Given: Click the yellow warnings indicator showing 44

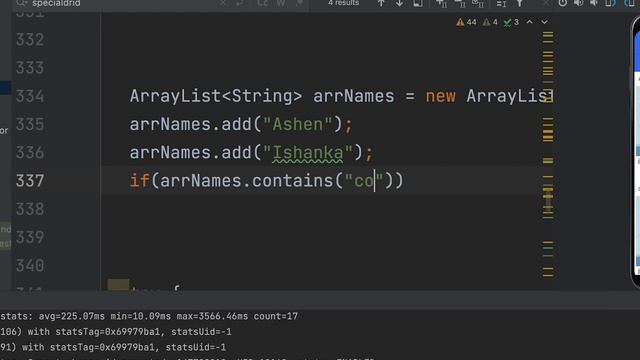Looking at the screenshot, I should (466, 22).
